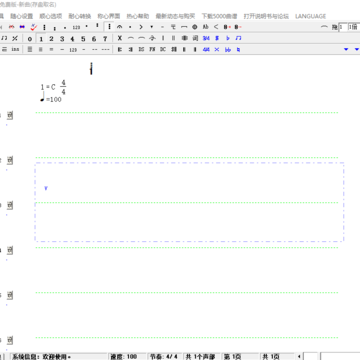Insert the DS repeat sign
Image resolution: width=360 pixels, height=360 pixels.
pos(141,49)
